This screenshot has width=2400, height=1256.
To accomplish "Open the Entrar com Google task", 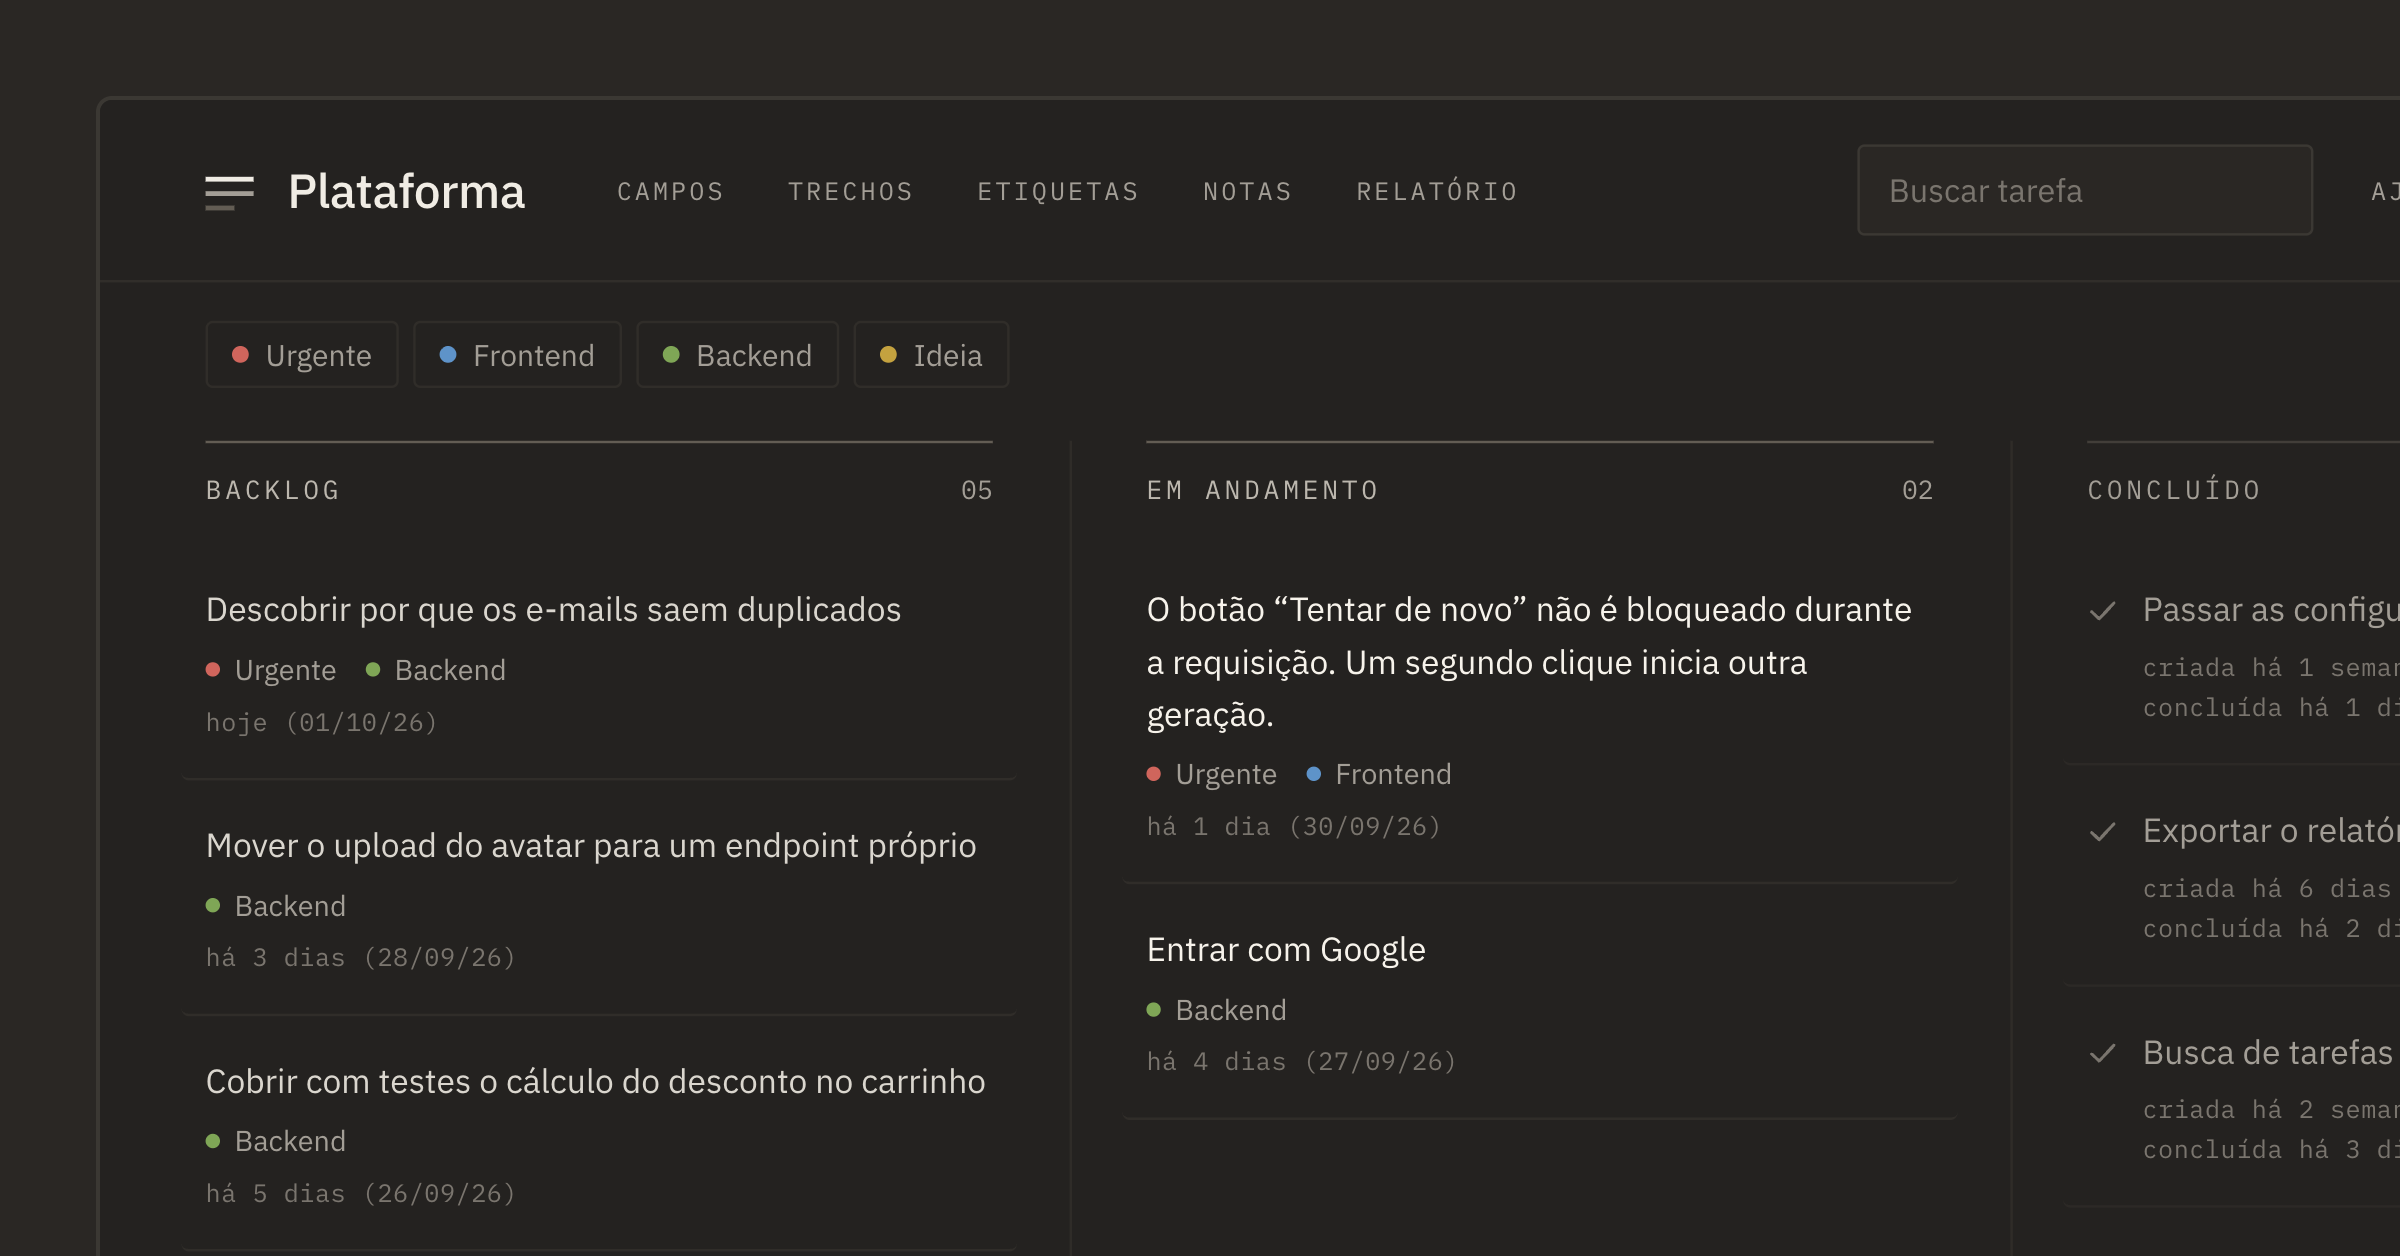I will pyautogui.click(x=1286, y=949).
